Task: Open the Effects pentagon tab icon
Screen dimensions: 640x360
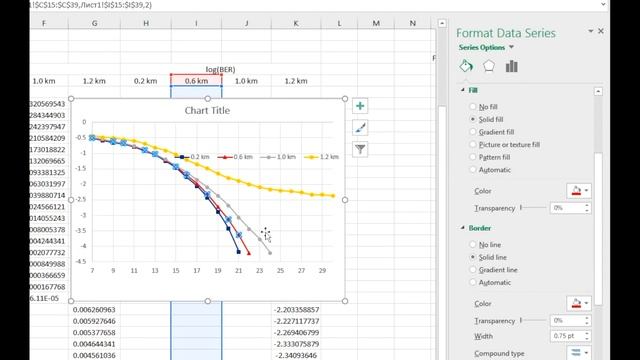Action: coord(489,66)
